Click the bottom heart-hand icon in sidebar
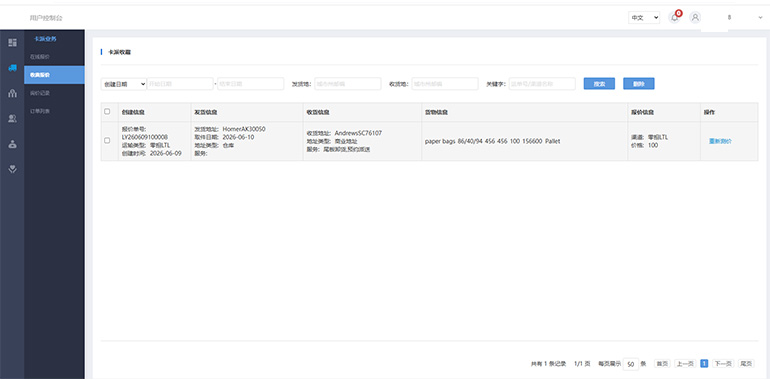This screenshot has width=770, height=380. point(13,169)
